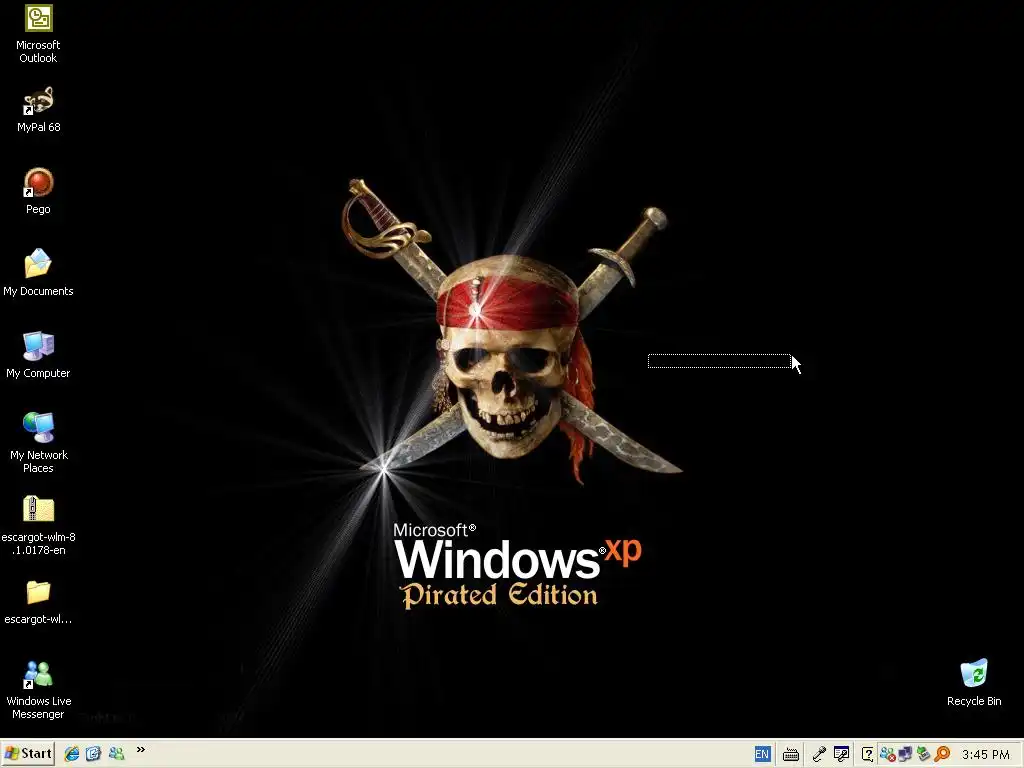Image resolution: width=1024 pixels, height=768 pixels.
Task: Click the language bar keyboard icon
Action: pos(791,754)
